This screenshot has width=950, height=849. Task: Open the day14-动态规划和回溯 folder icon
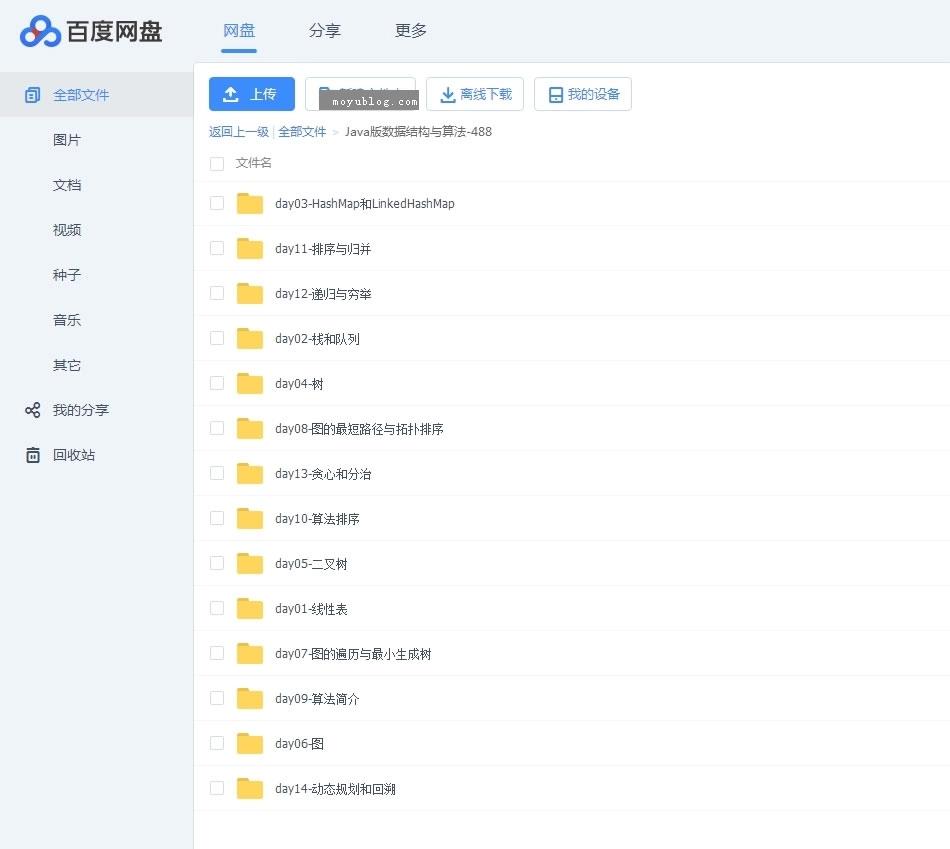(249, 789)
